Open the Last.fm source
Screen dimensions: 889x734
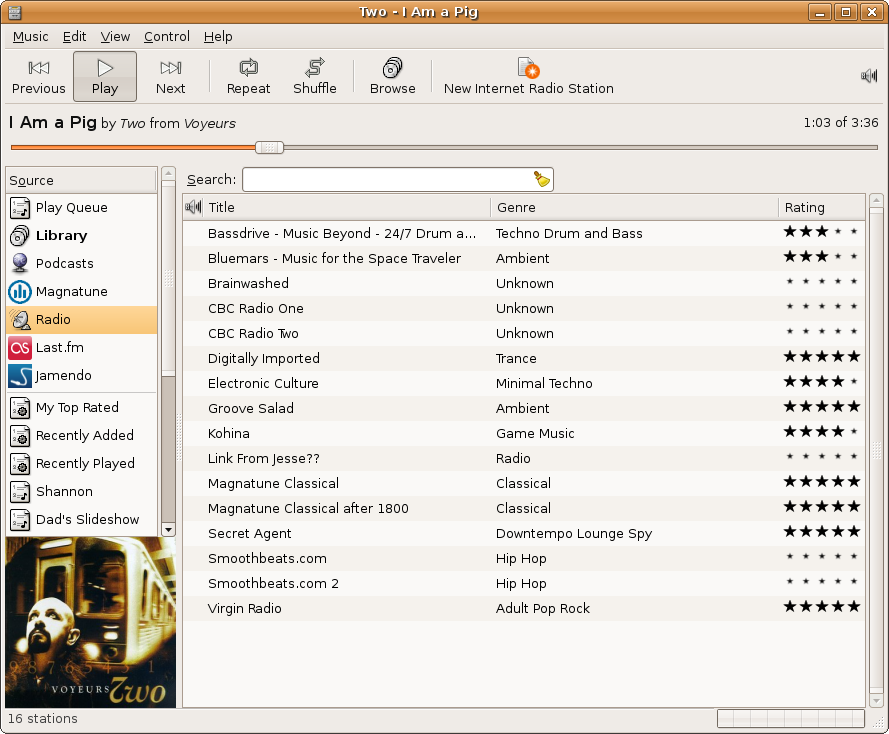coord(82,347)
